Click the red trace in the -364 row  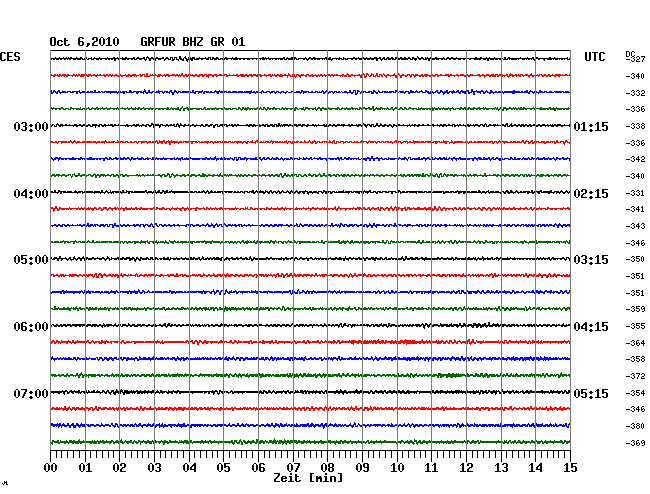coord(310,342)
